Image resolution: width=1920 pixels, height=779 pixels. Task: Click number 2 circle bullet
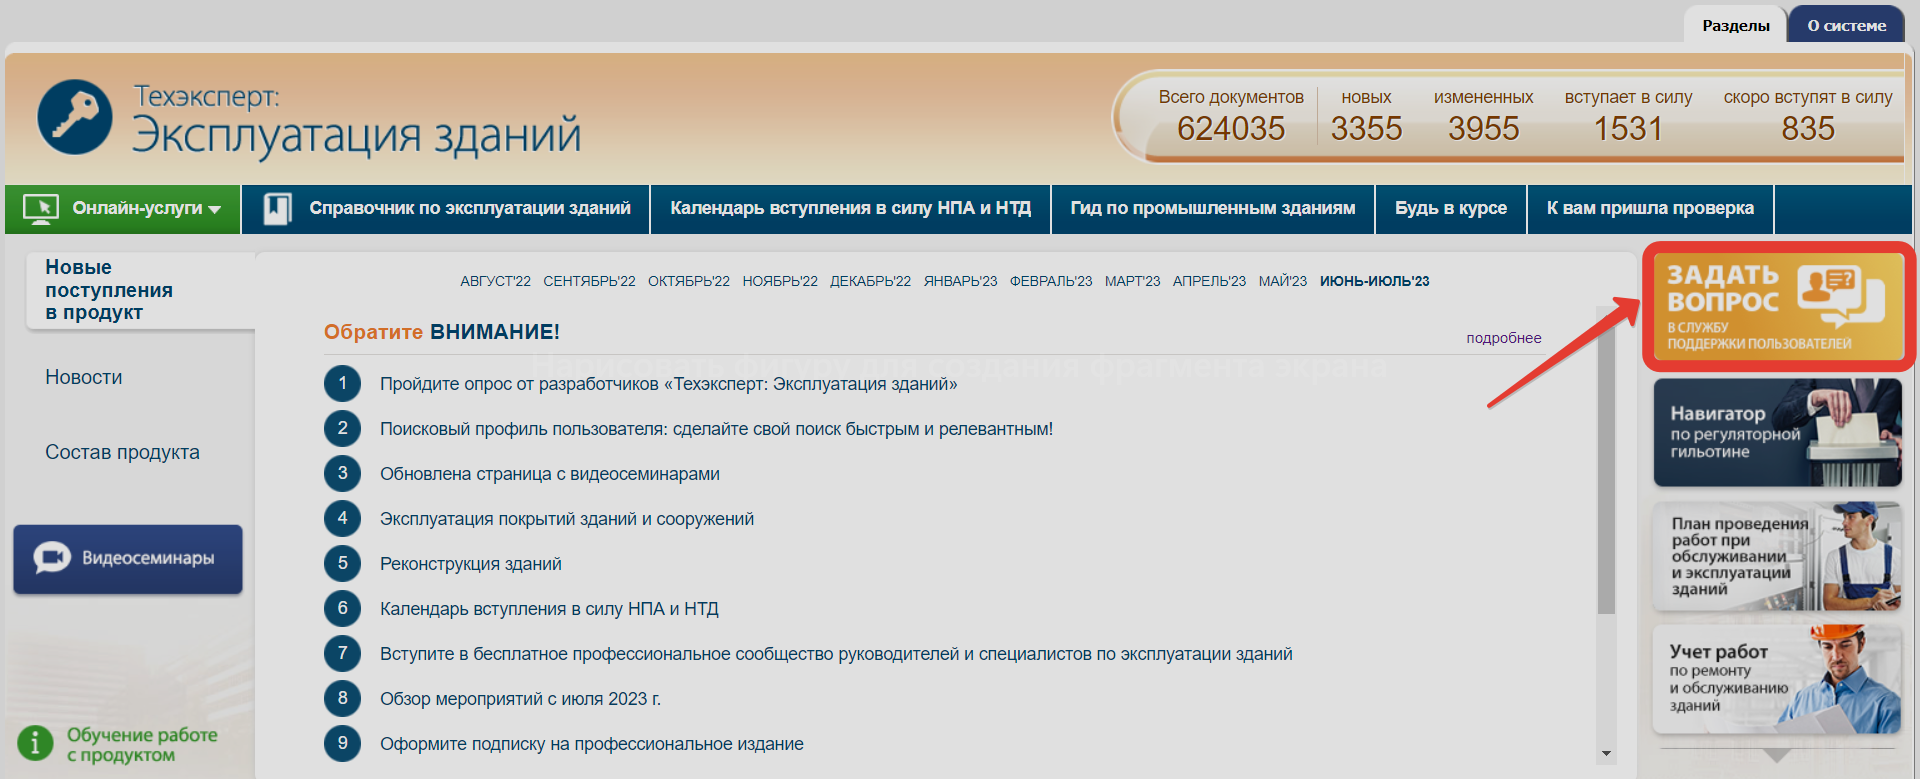click(342, 428)
